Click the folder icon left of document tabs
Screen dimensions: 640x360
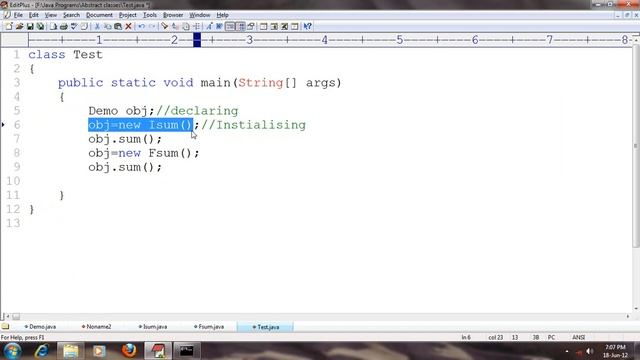tap(5, 327)
